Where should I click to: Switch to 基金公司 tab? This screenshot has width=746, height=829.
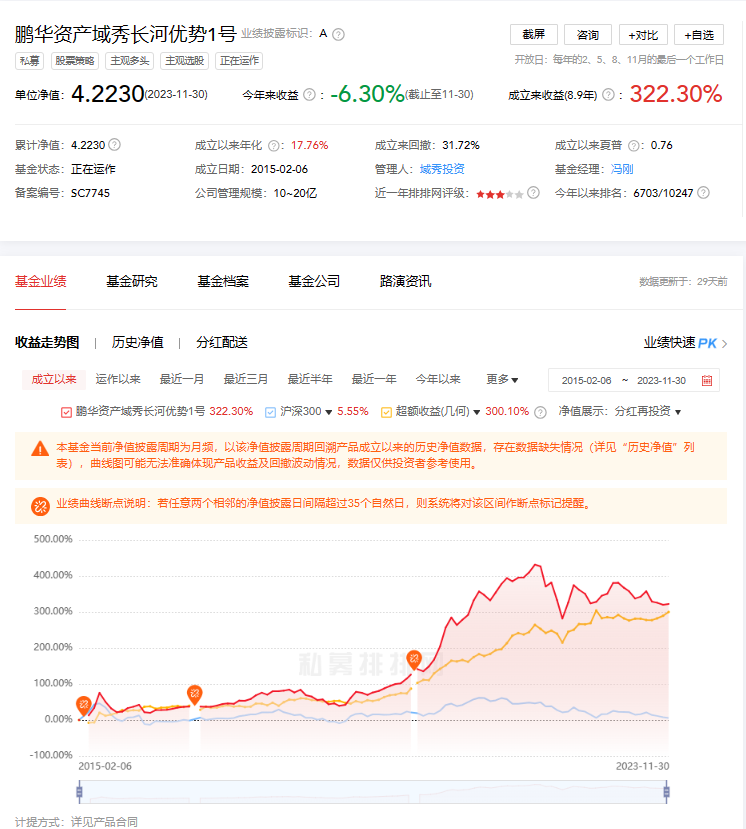314,281
